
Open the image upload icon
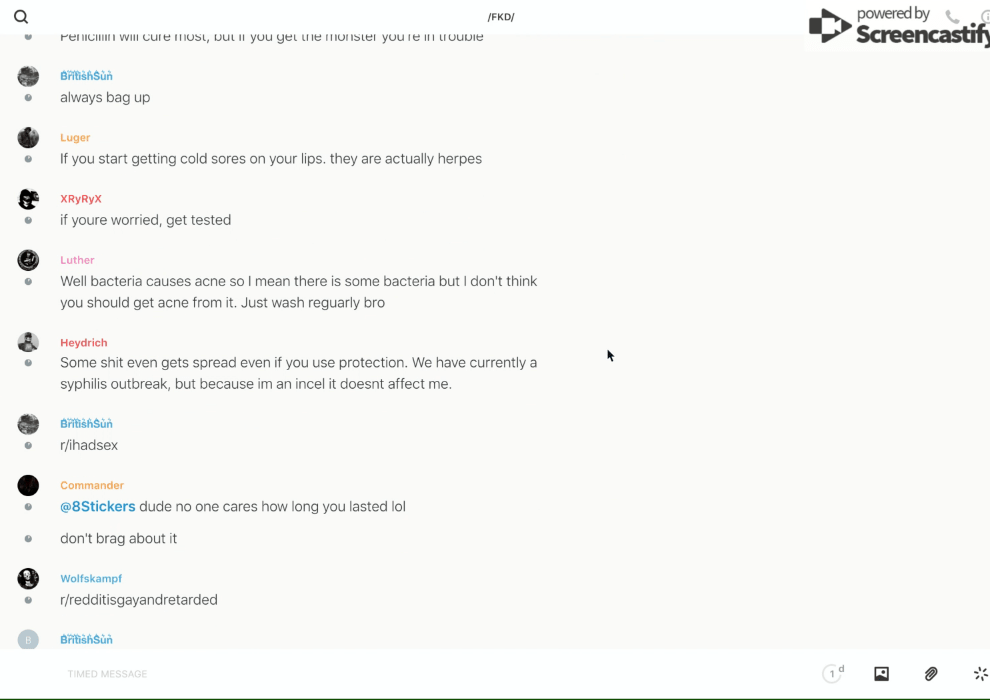click(x=881, y=674)
